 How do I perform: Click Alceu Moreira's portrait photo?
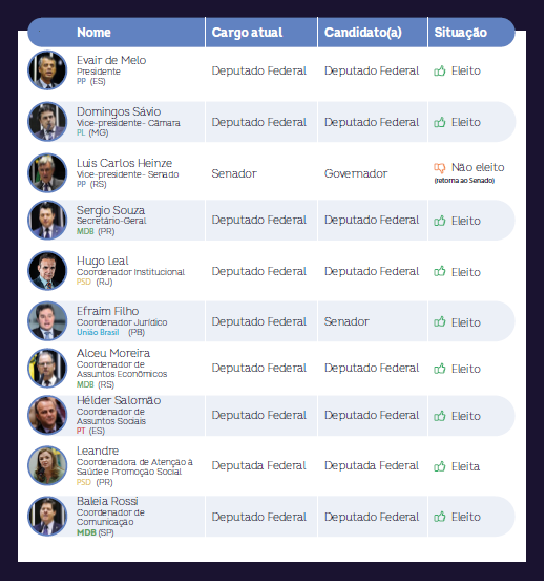(x=47, y=368)
